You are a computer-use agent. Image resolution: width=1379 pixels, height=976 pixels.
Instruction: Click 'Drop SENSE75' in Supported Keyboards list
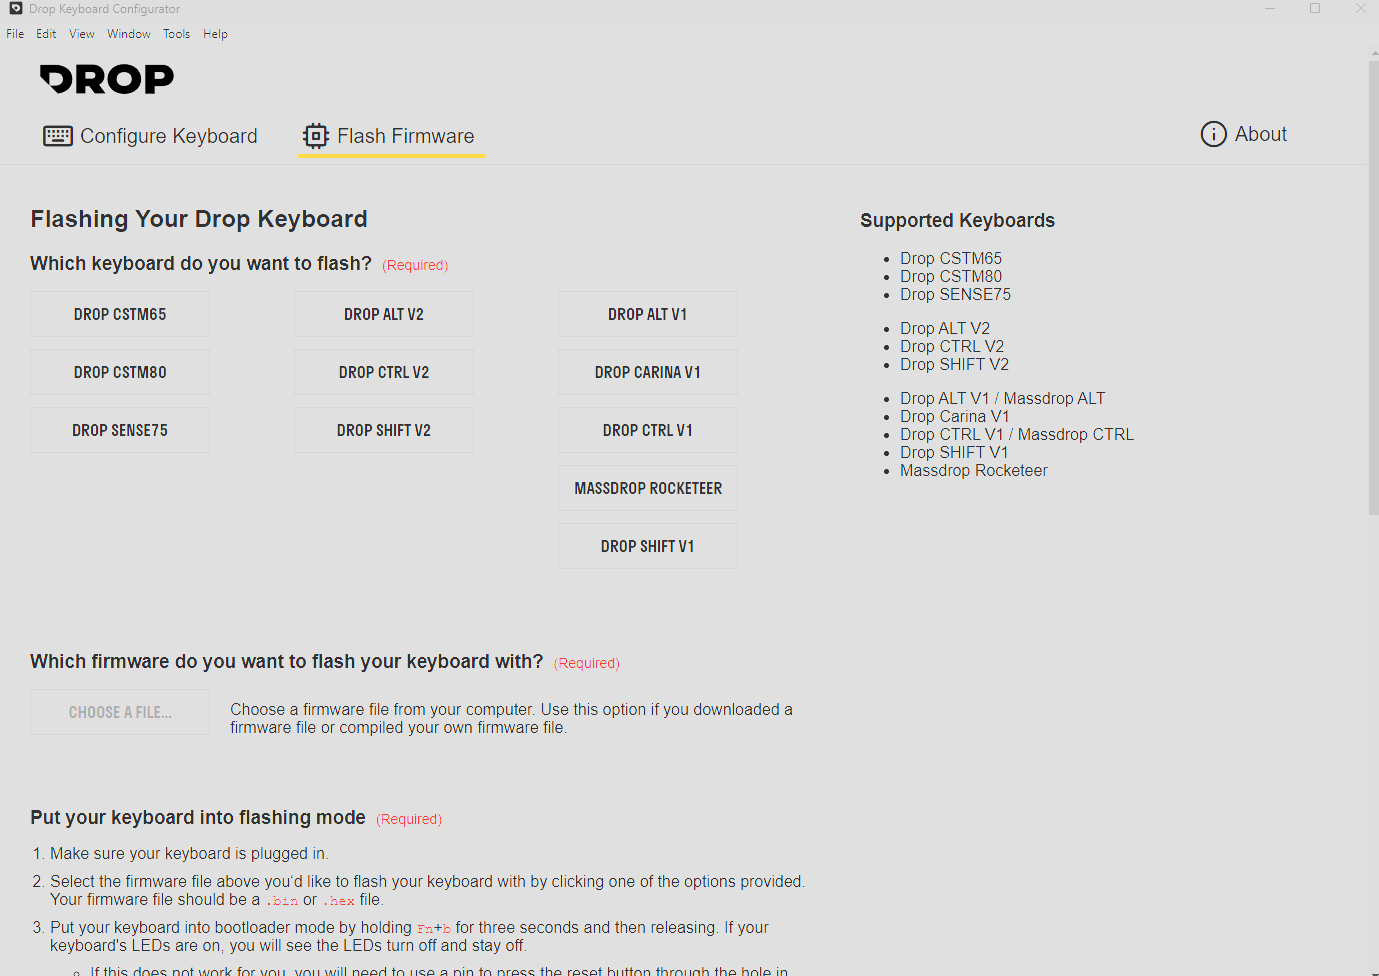click(955, 294)
